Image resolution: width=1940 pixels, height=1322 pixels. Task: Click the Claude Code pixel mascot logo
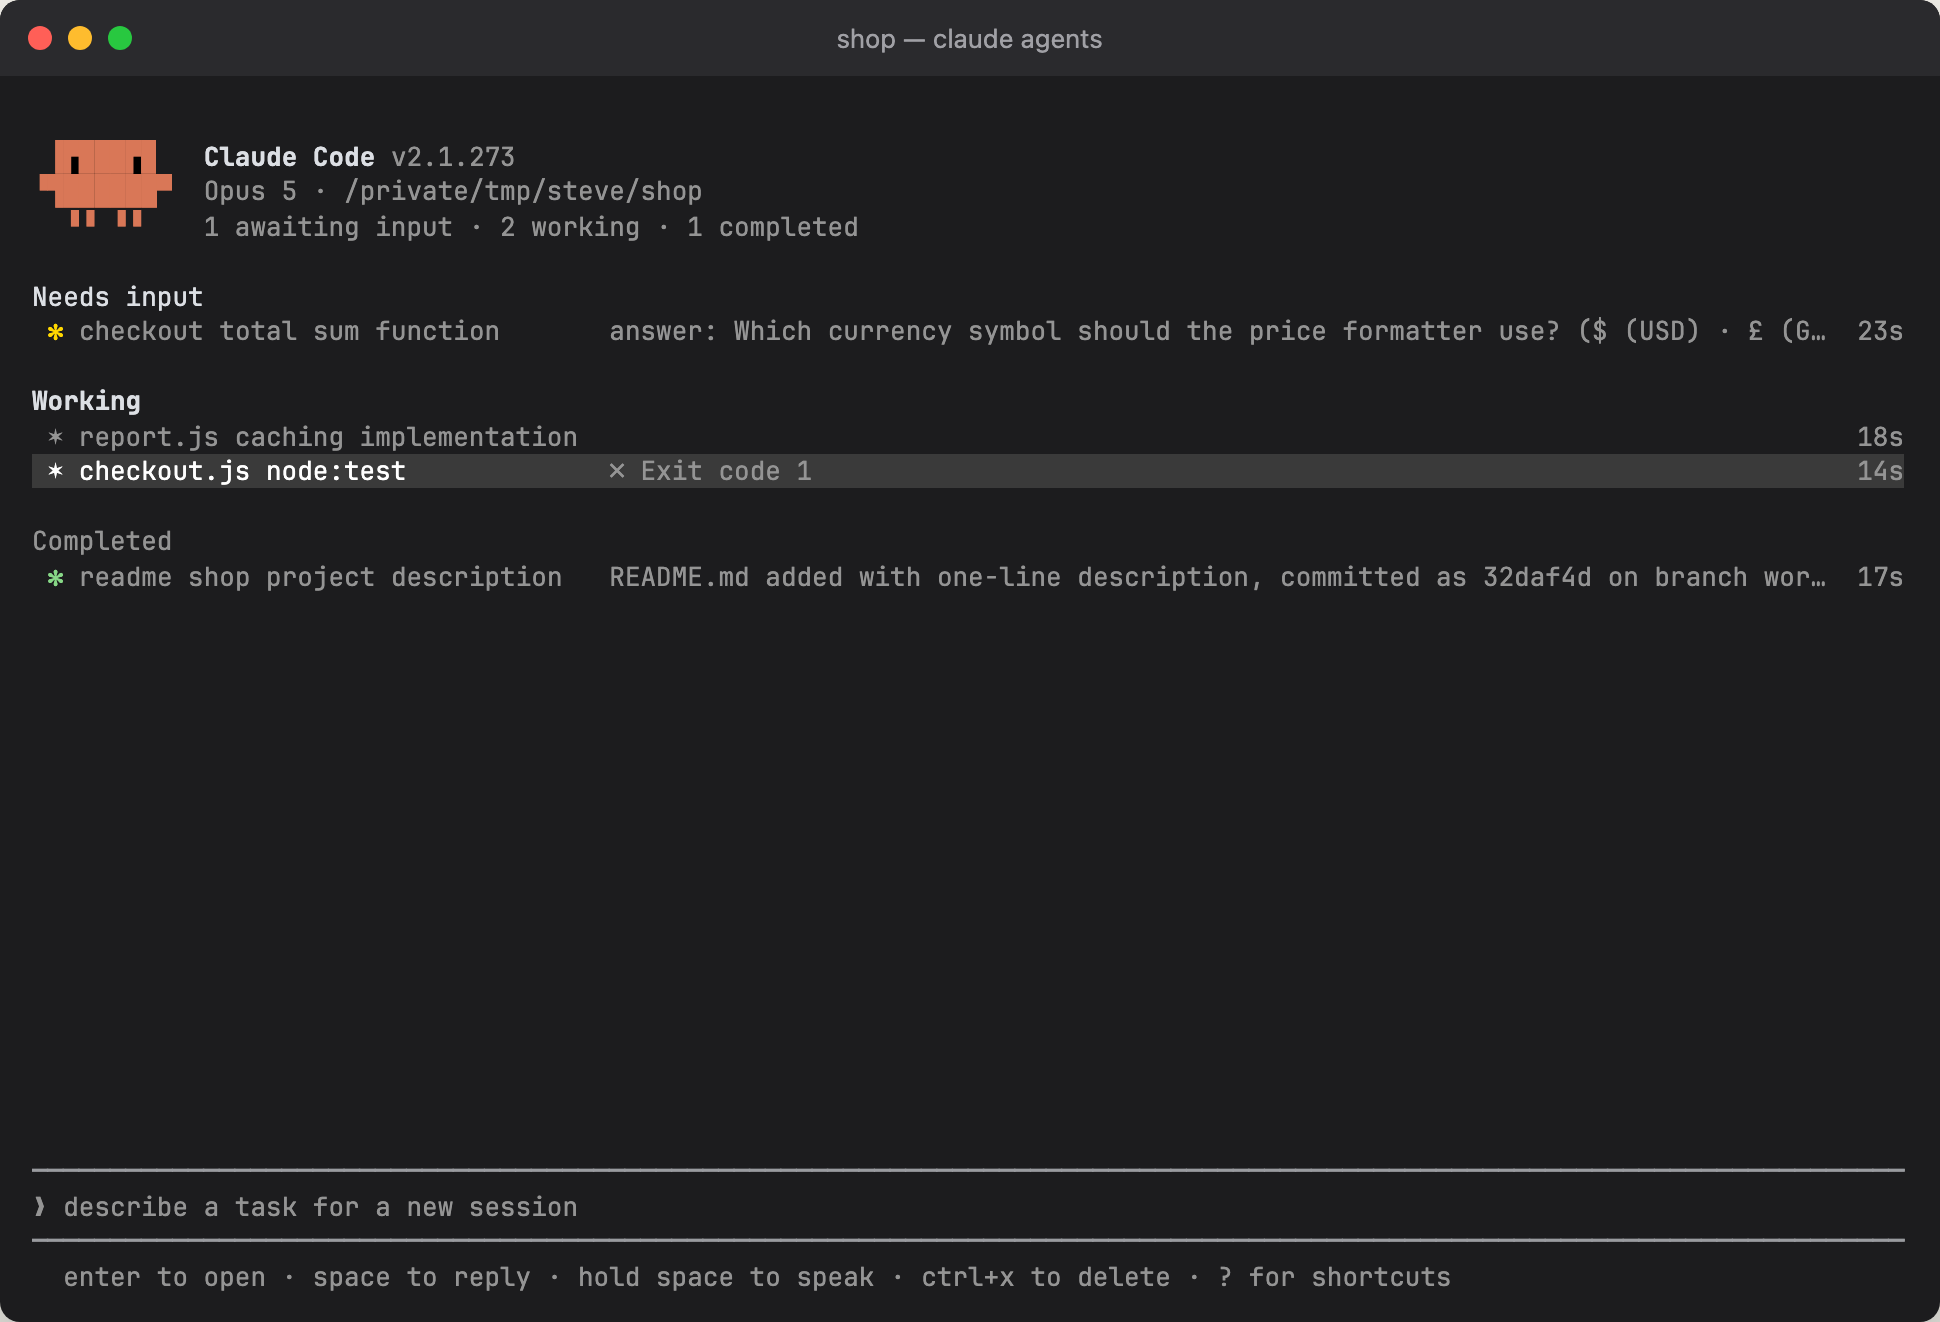(x=105, y=183)
